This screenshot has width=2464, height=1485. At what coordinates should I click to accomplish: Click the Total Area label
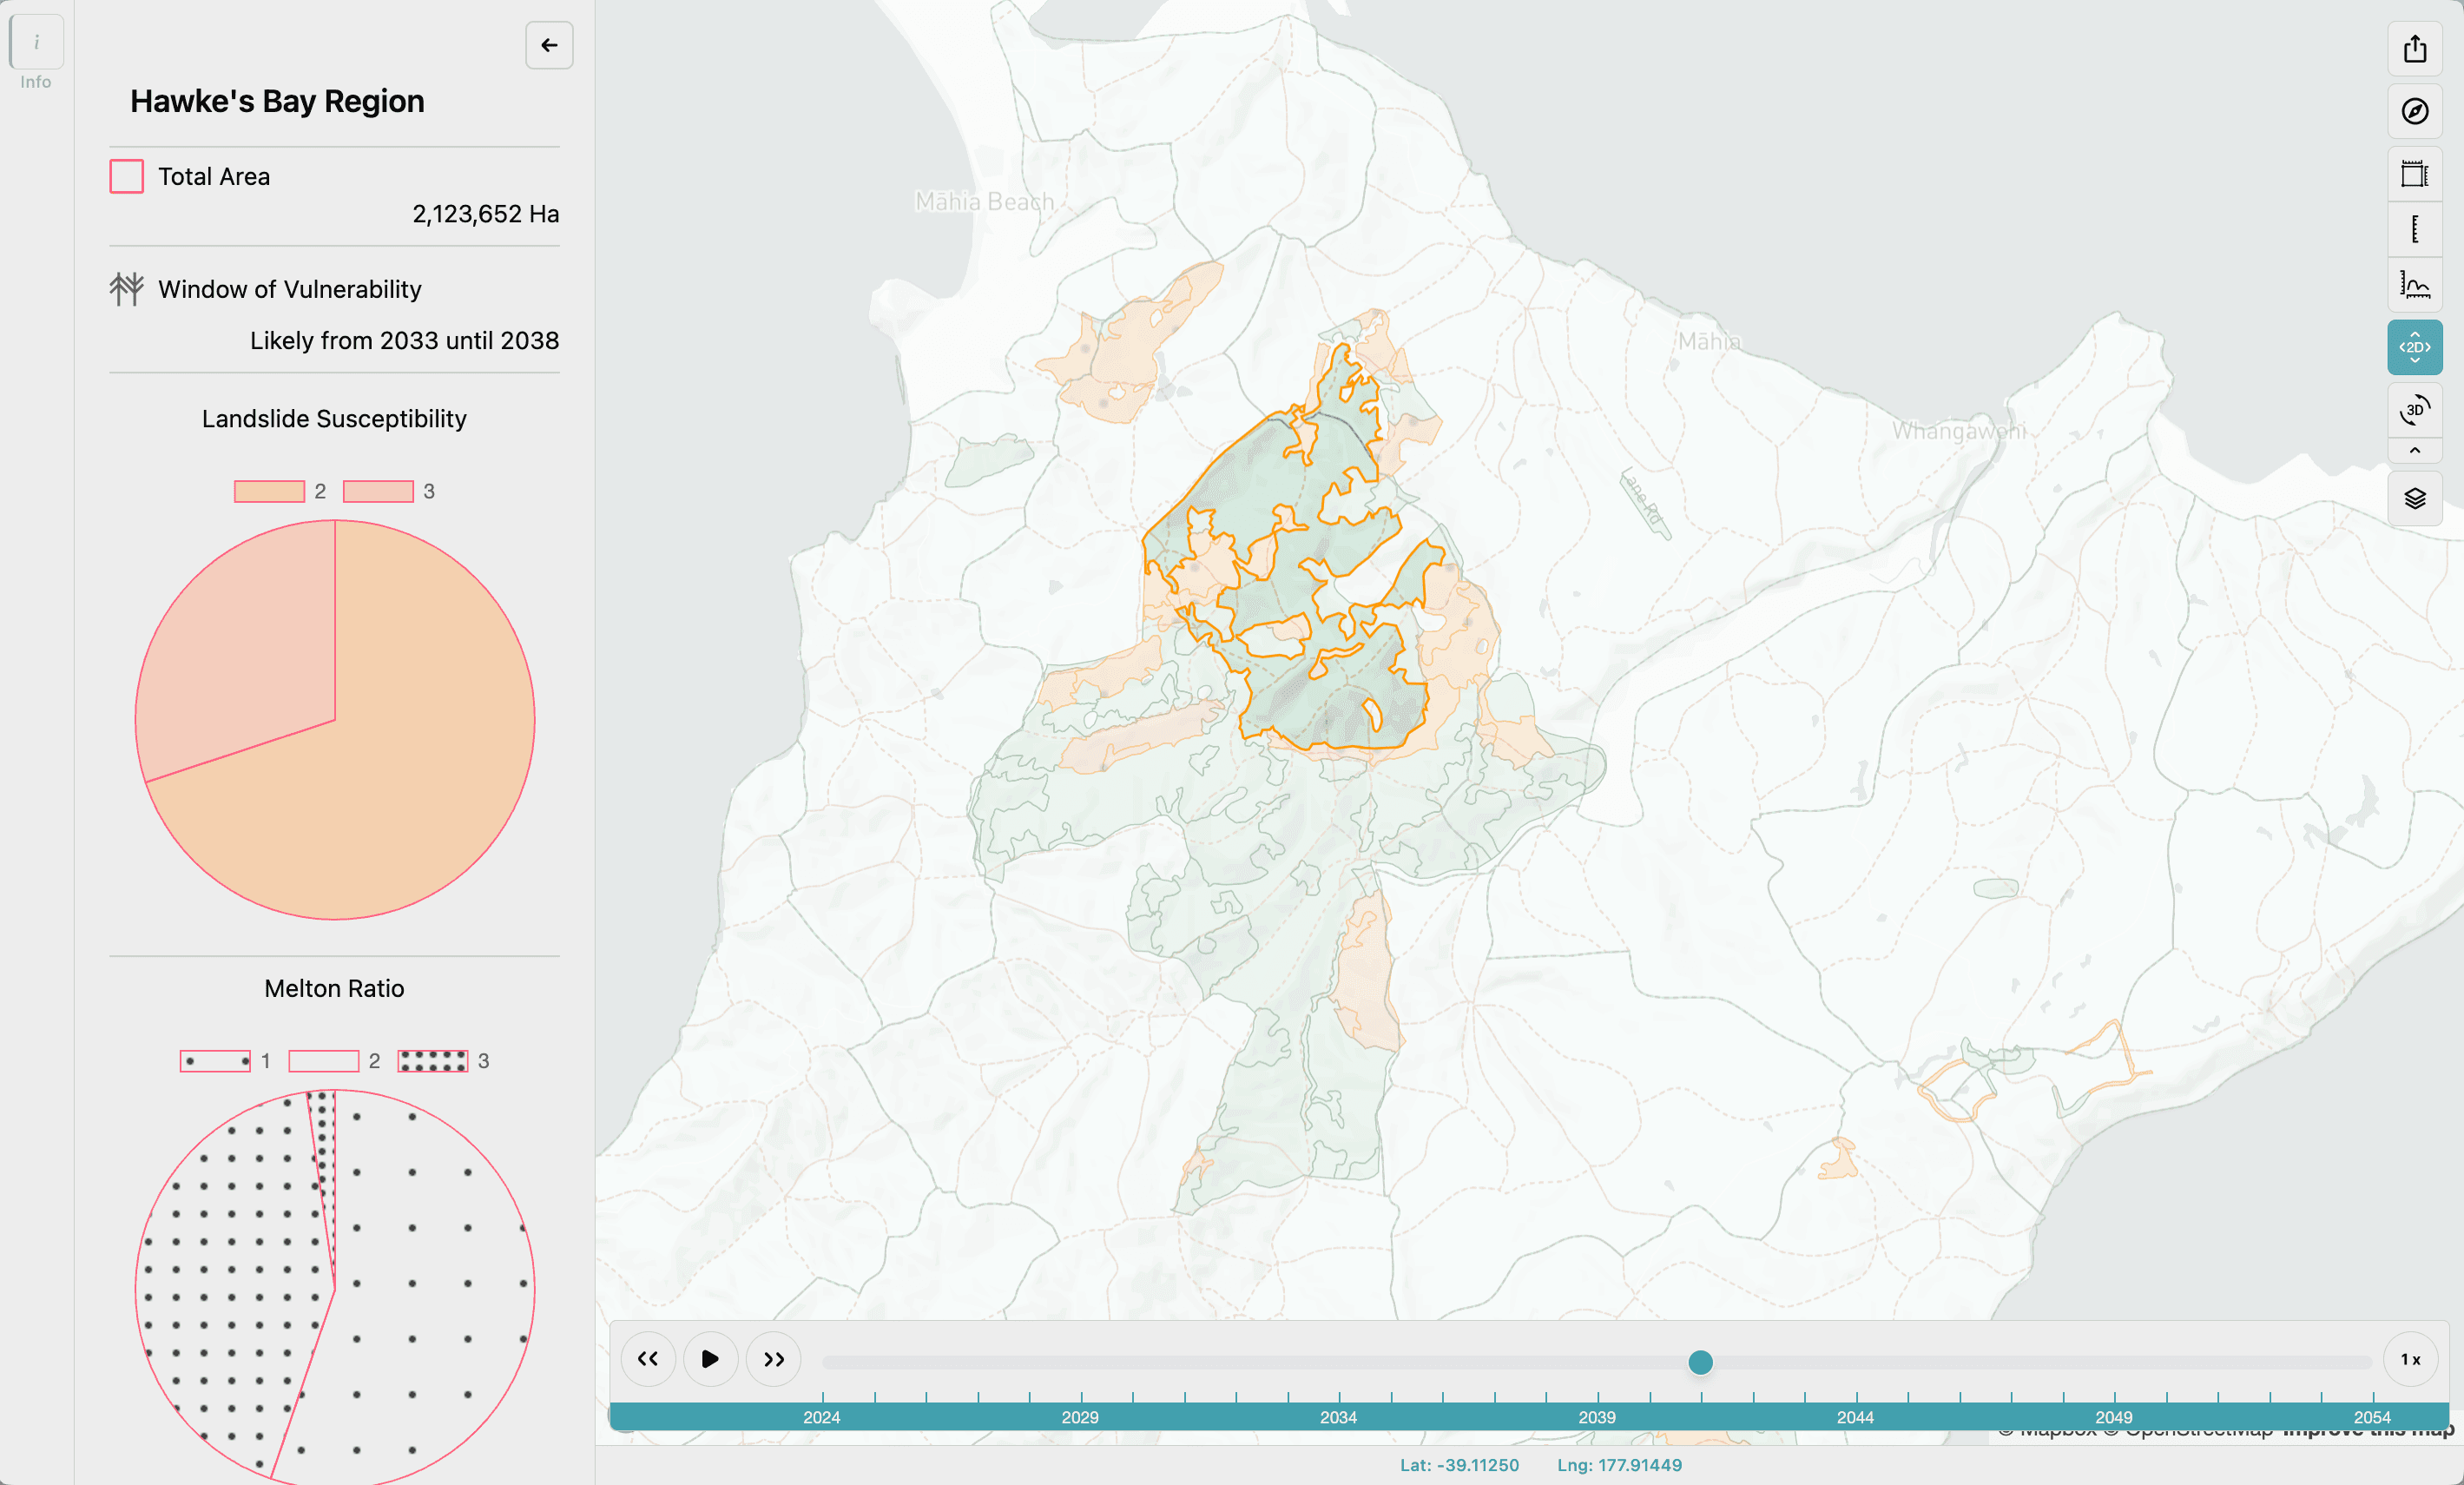(x=214, y=177)
